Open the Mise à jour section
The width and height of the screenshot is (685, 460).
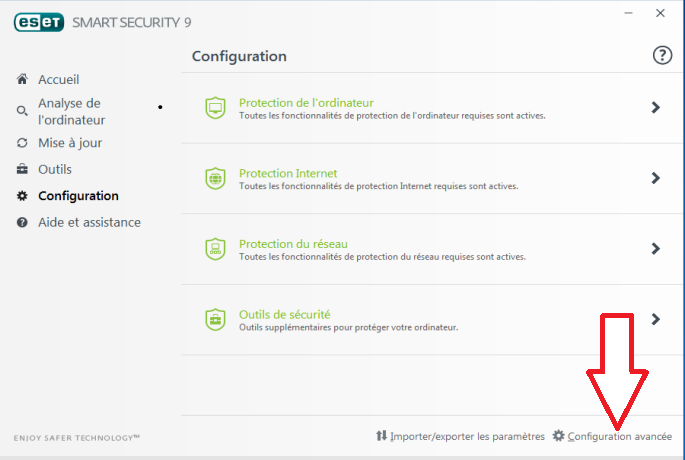[x=70, y=143]
